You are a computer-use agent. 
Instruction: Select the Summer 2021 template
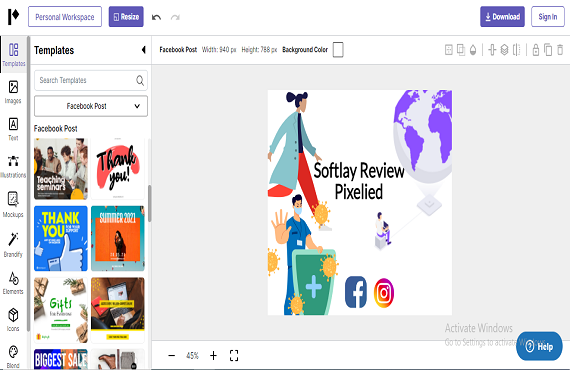117,238
